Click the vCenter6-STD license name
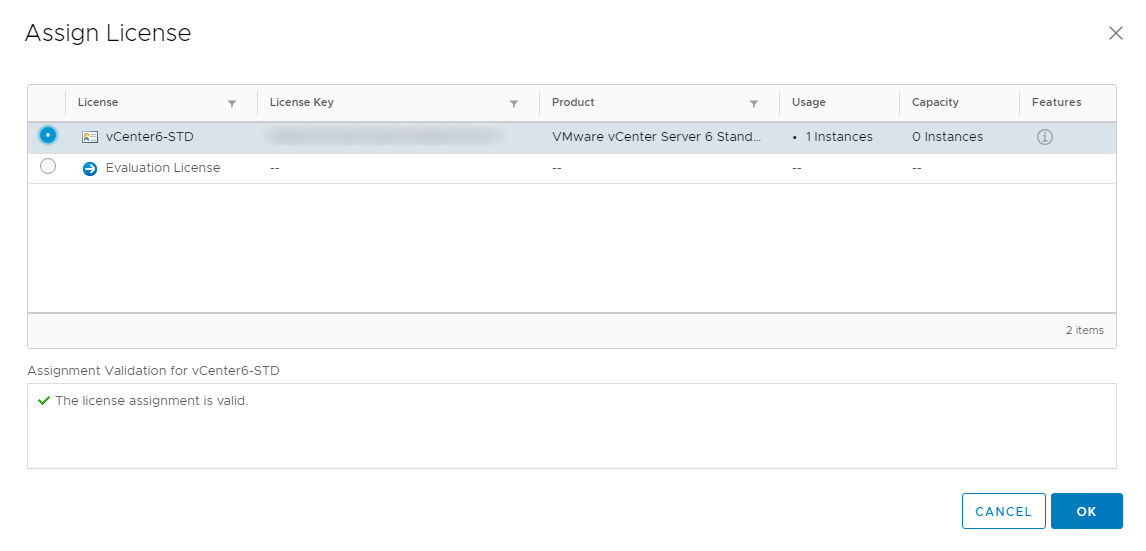 pos(149,137)
